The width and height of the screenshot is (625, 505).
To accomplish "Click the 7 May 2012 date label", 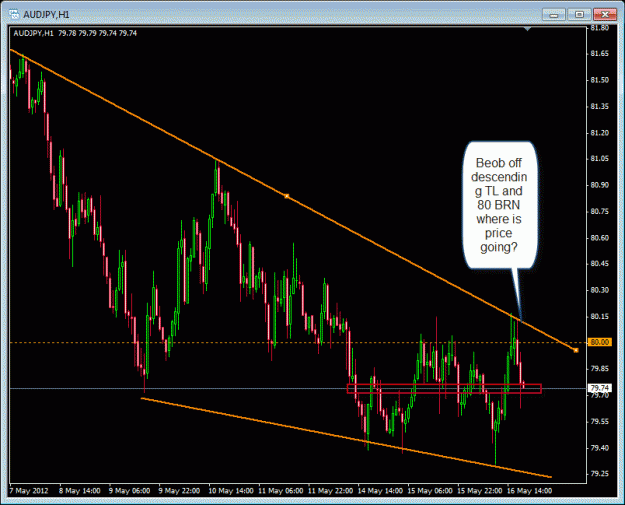I will point(29,491).
